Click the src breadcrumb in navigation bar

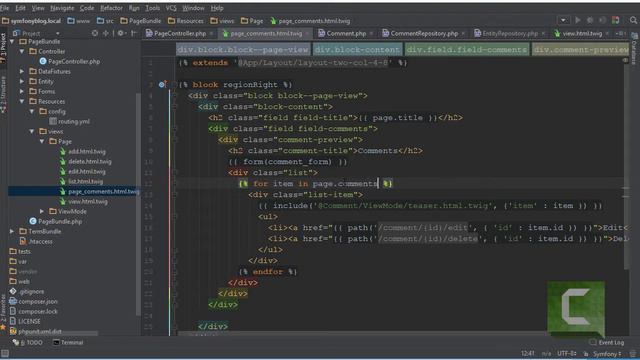point(105,20)
